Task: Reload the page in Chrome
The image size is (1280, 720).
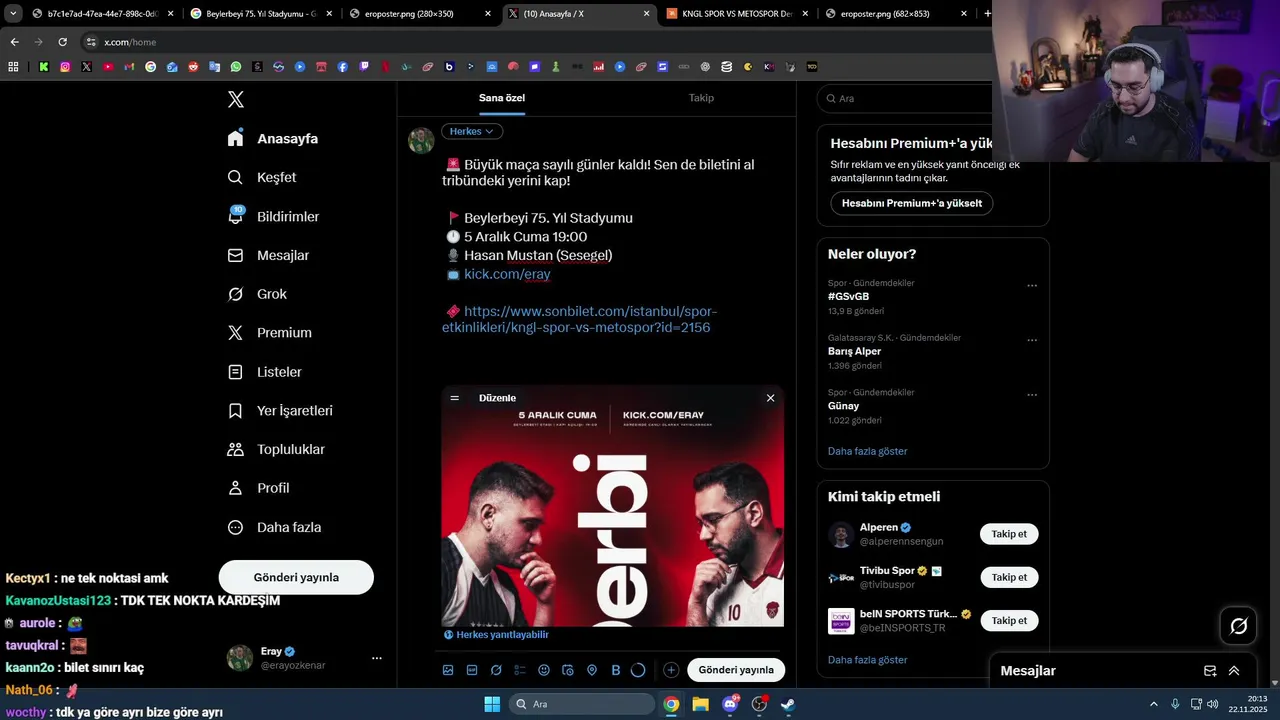Action: click(62, 42)
